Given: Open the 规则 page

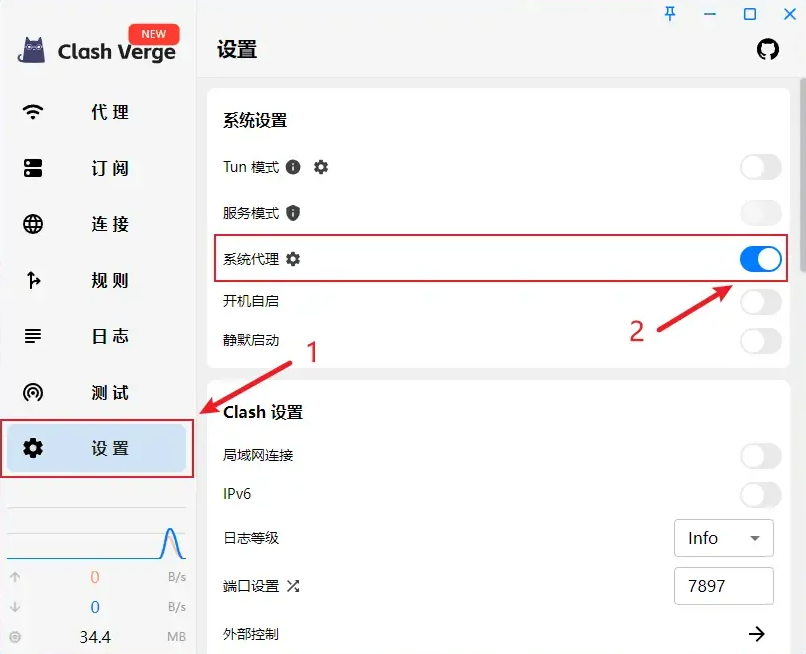Looking at the screenshot, I should click(110, 280).
